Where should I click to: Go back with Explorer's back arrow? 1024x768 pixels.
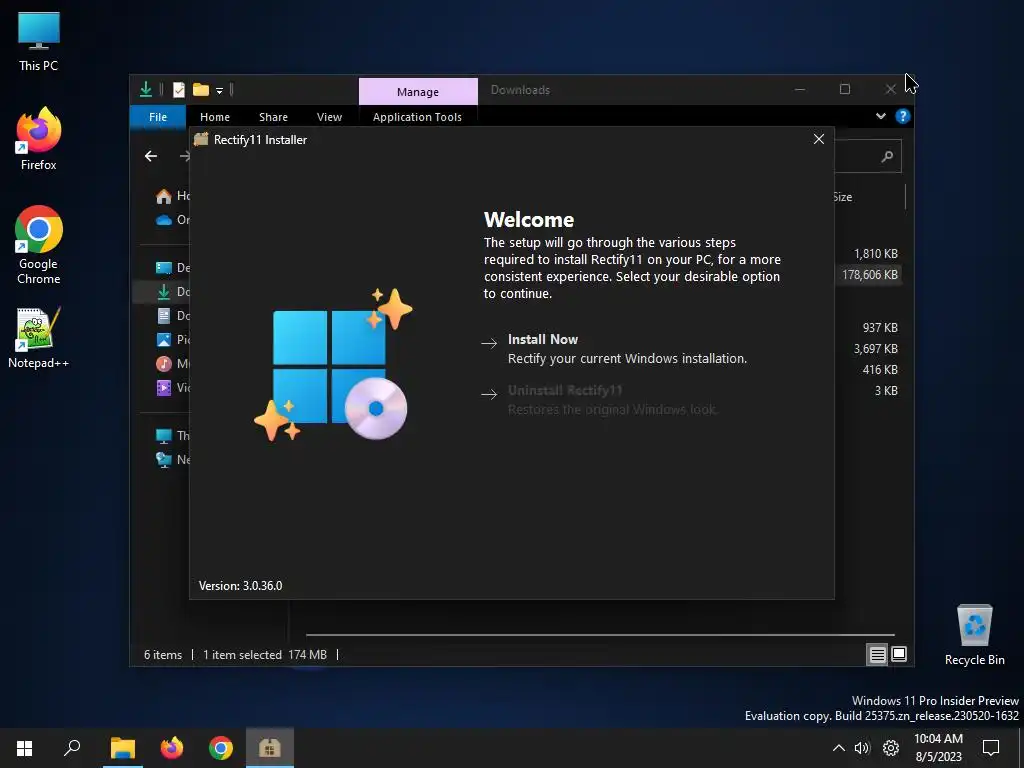pyautogui.click(x=151, y=156)
